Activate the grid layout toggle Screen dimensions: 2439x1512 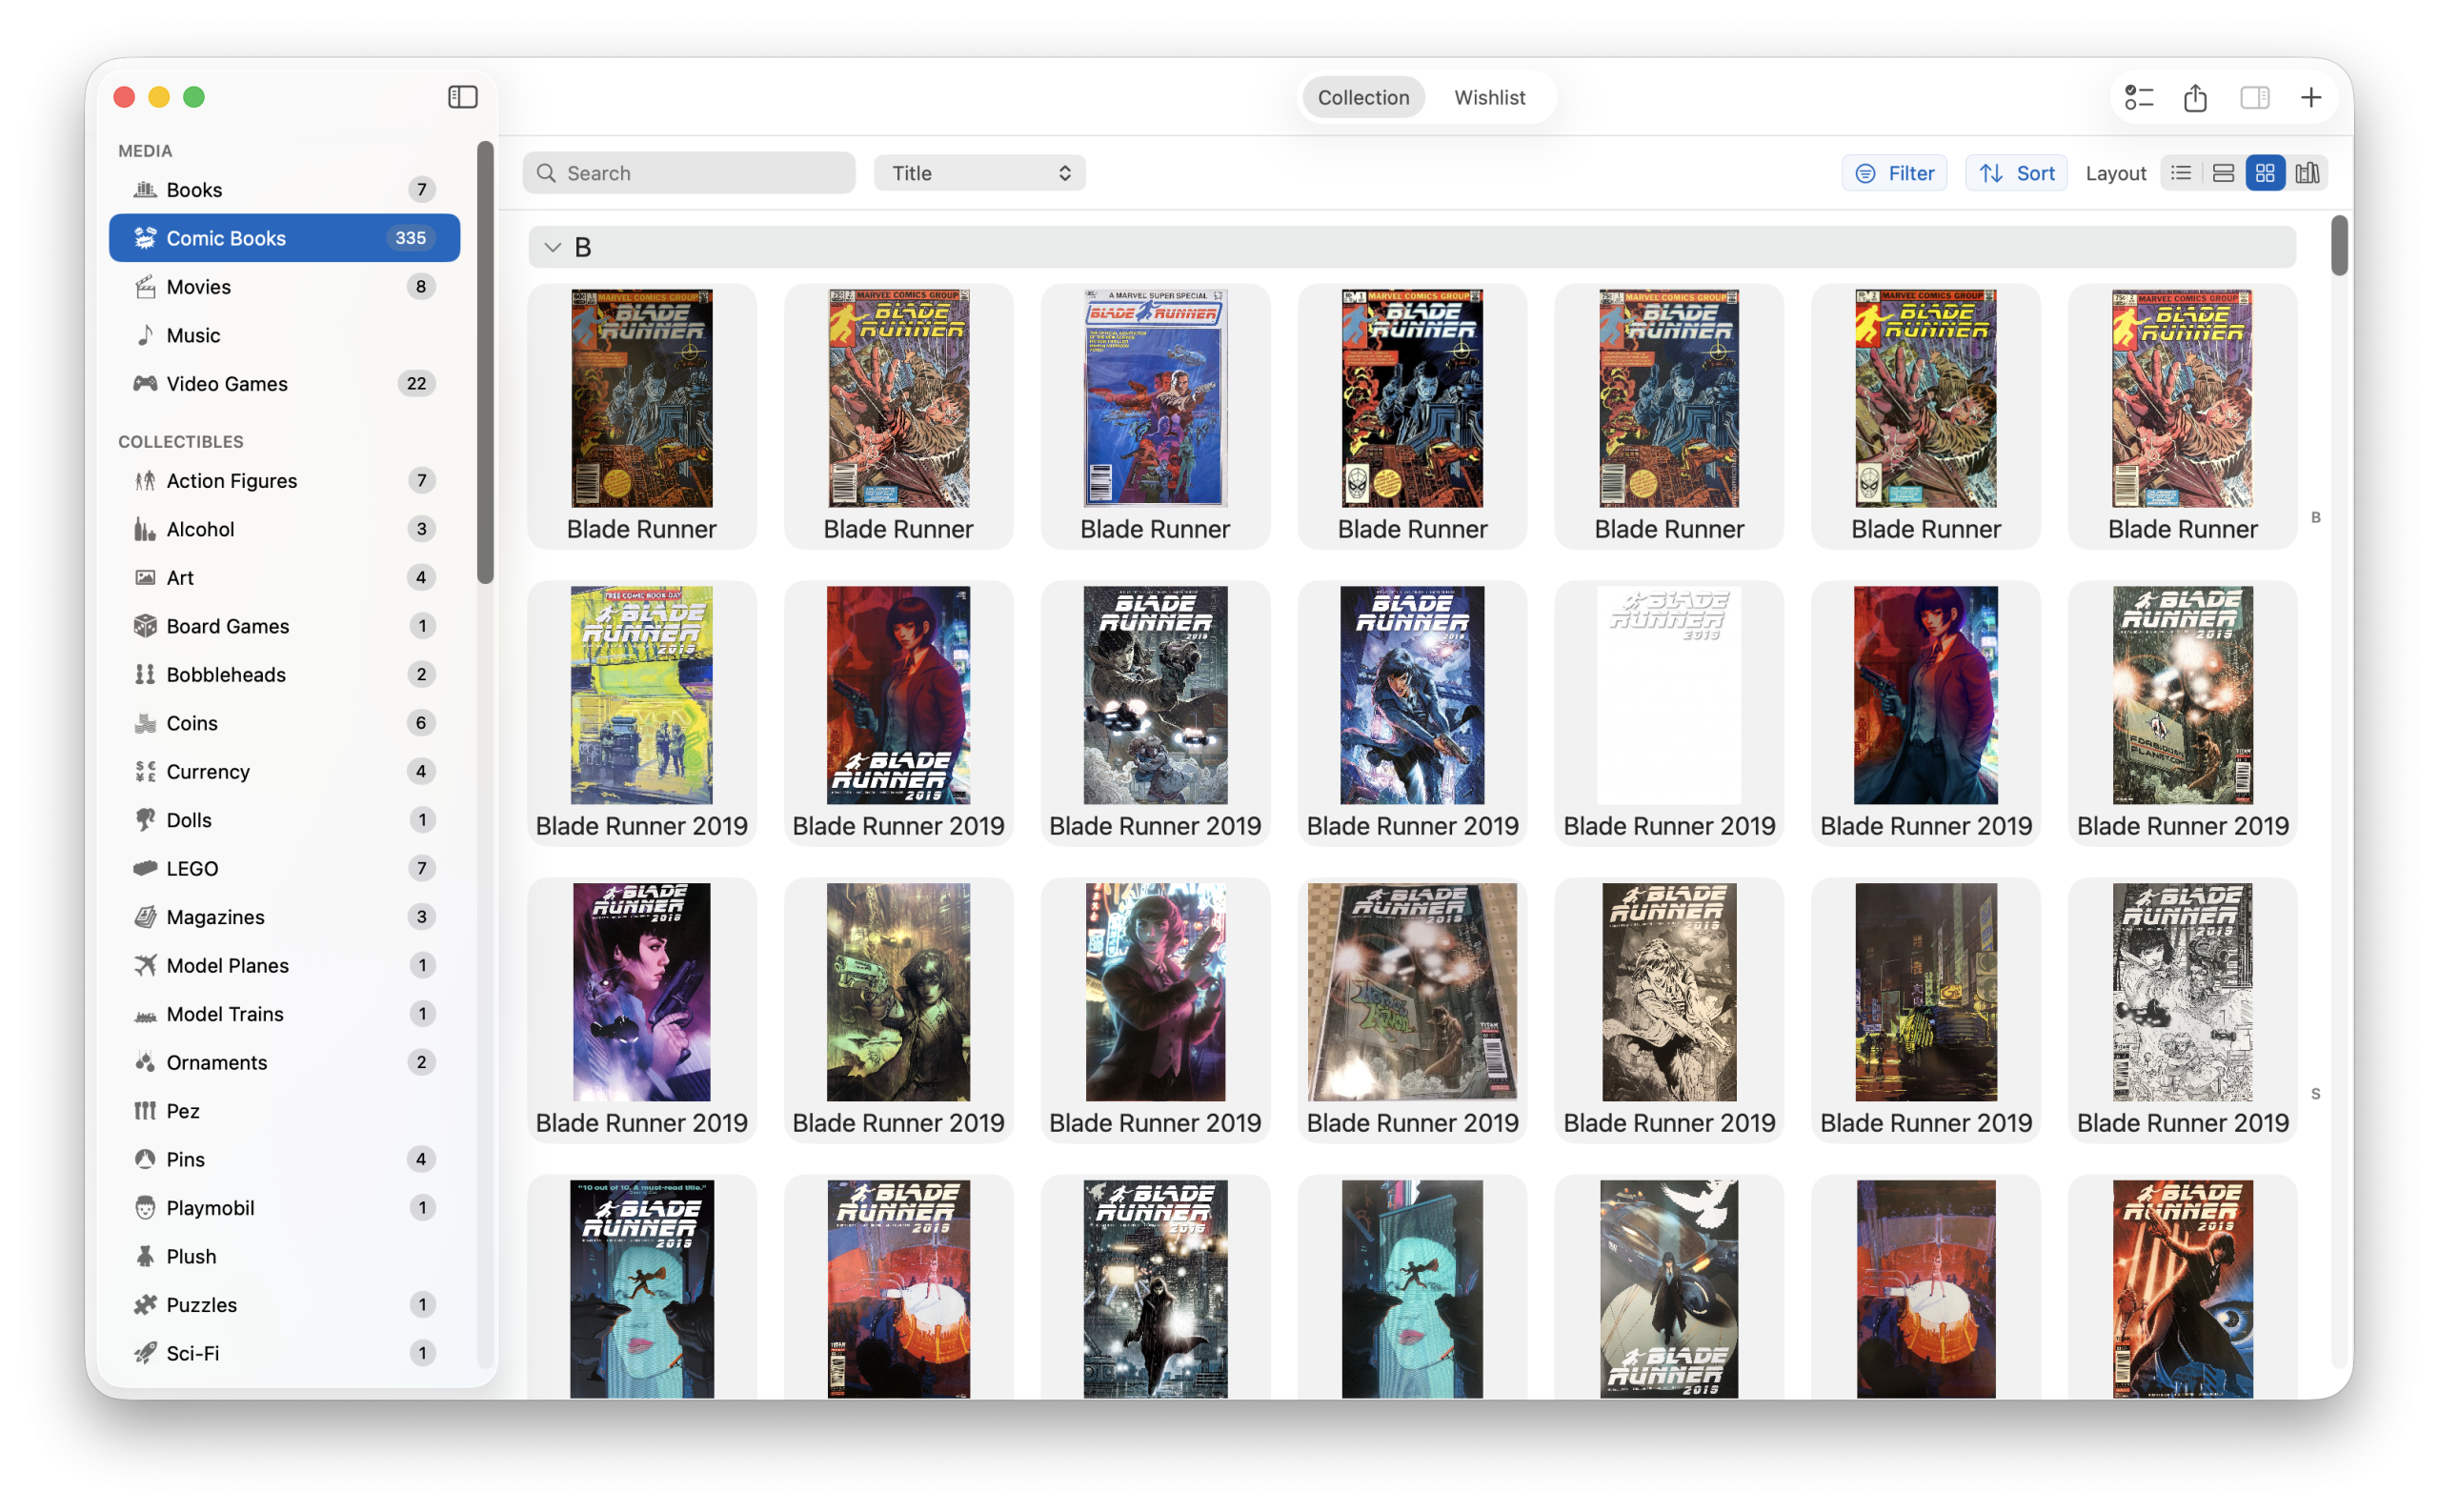click(x=2265, y=172)
